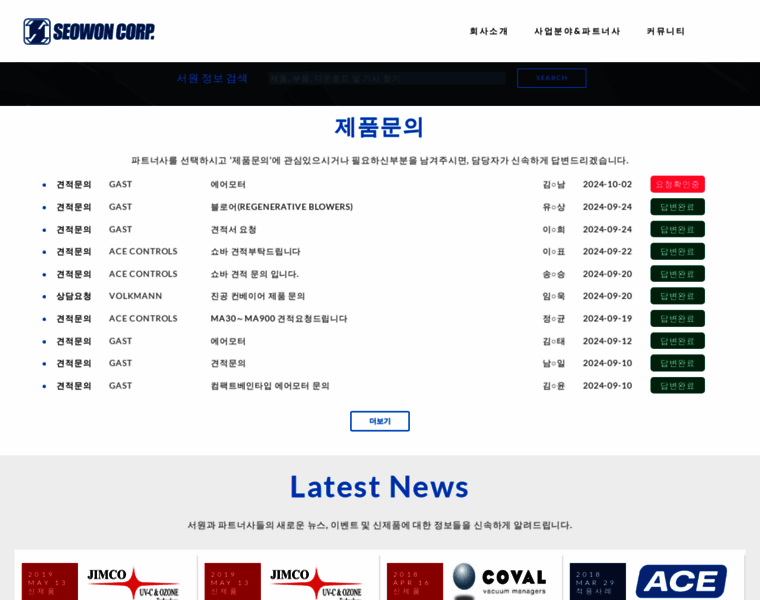Click the SEOWON CORP. logo
Viewport: 760px width, 600px height.
tap(89, 32)
